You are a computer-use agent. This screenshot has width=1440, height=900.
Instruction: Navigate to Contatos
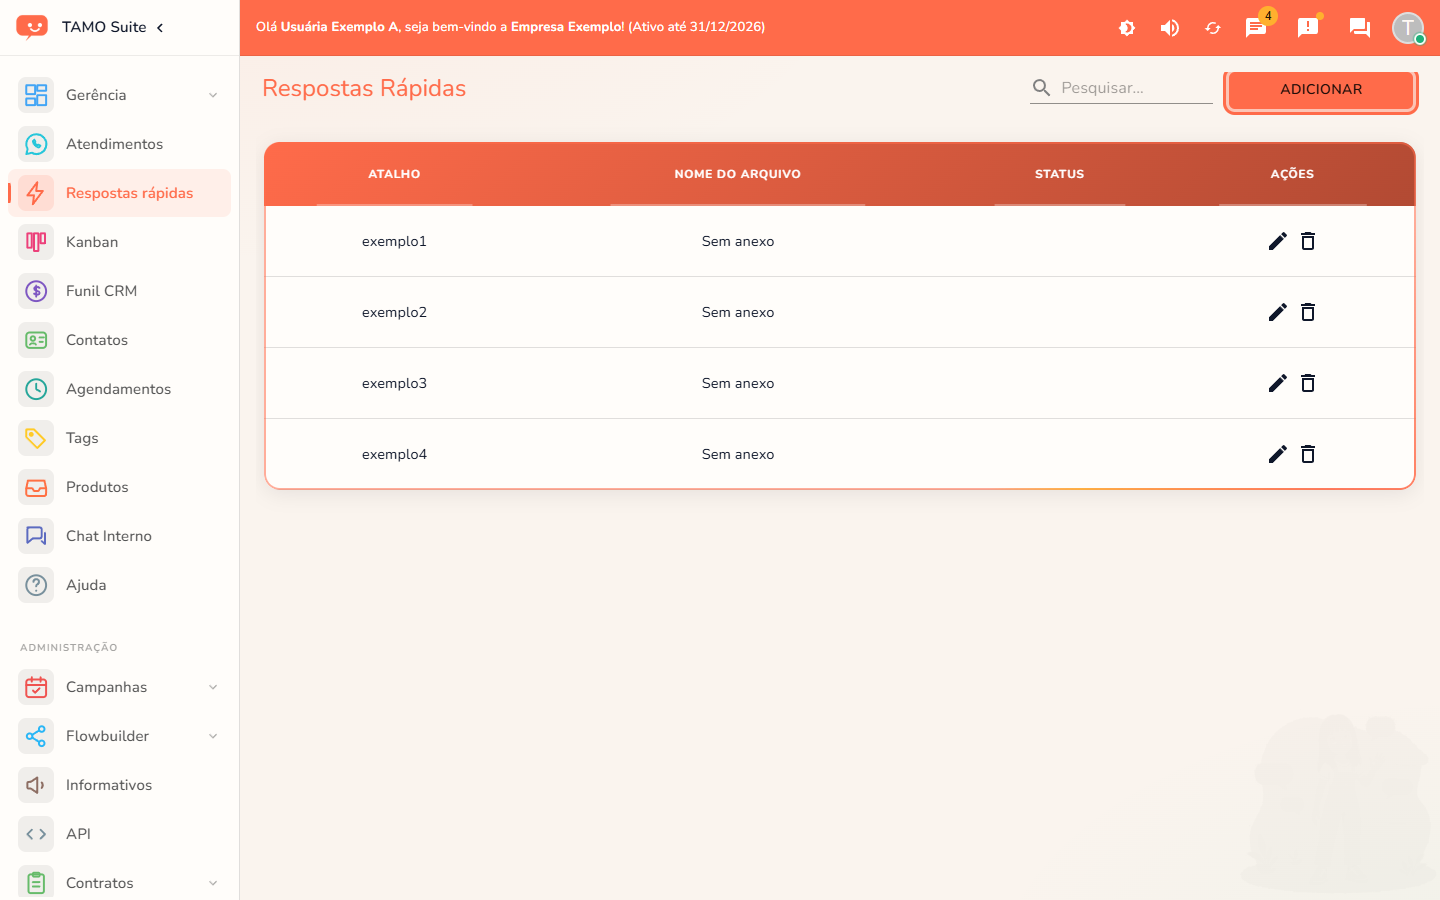point(120,340)
